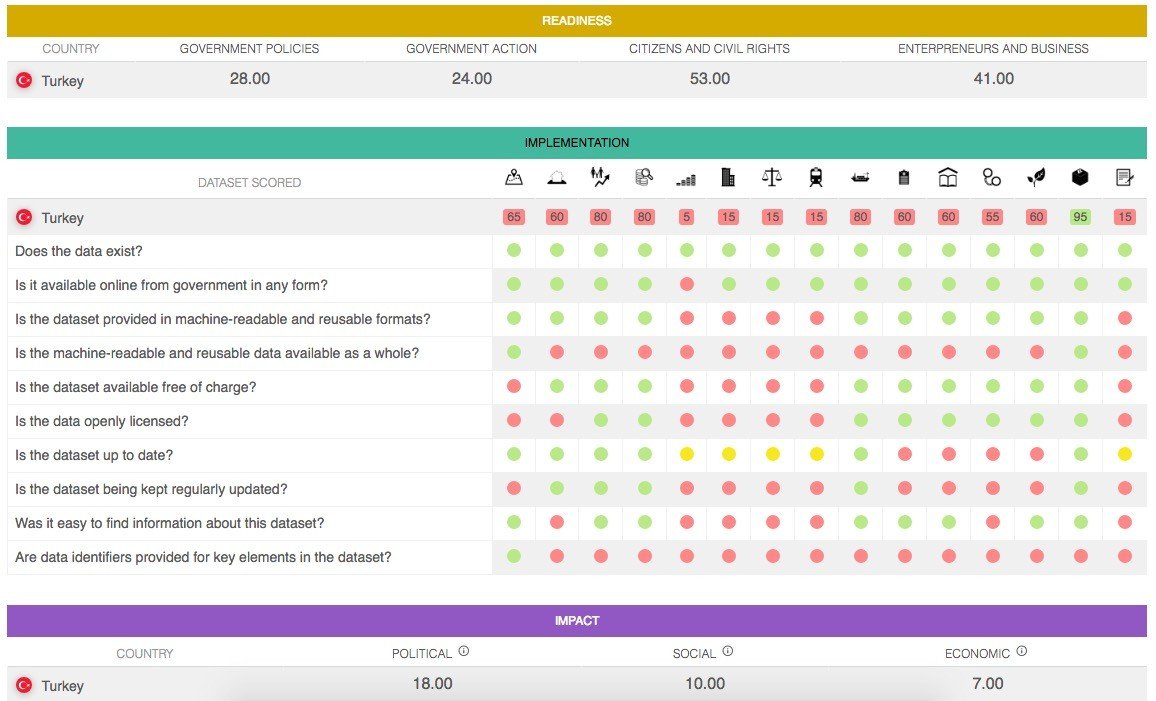Select the open book education icon

tap(948, 178)
